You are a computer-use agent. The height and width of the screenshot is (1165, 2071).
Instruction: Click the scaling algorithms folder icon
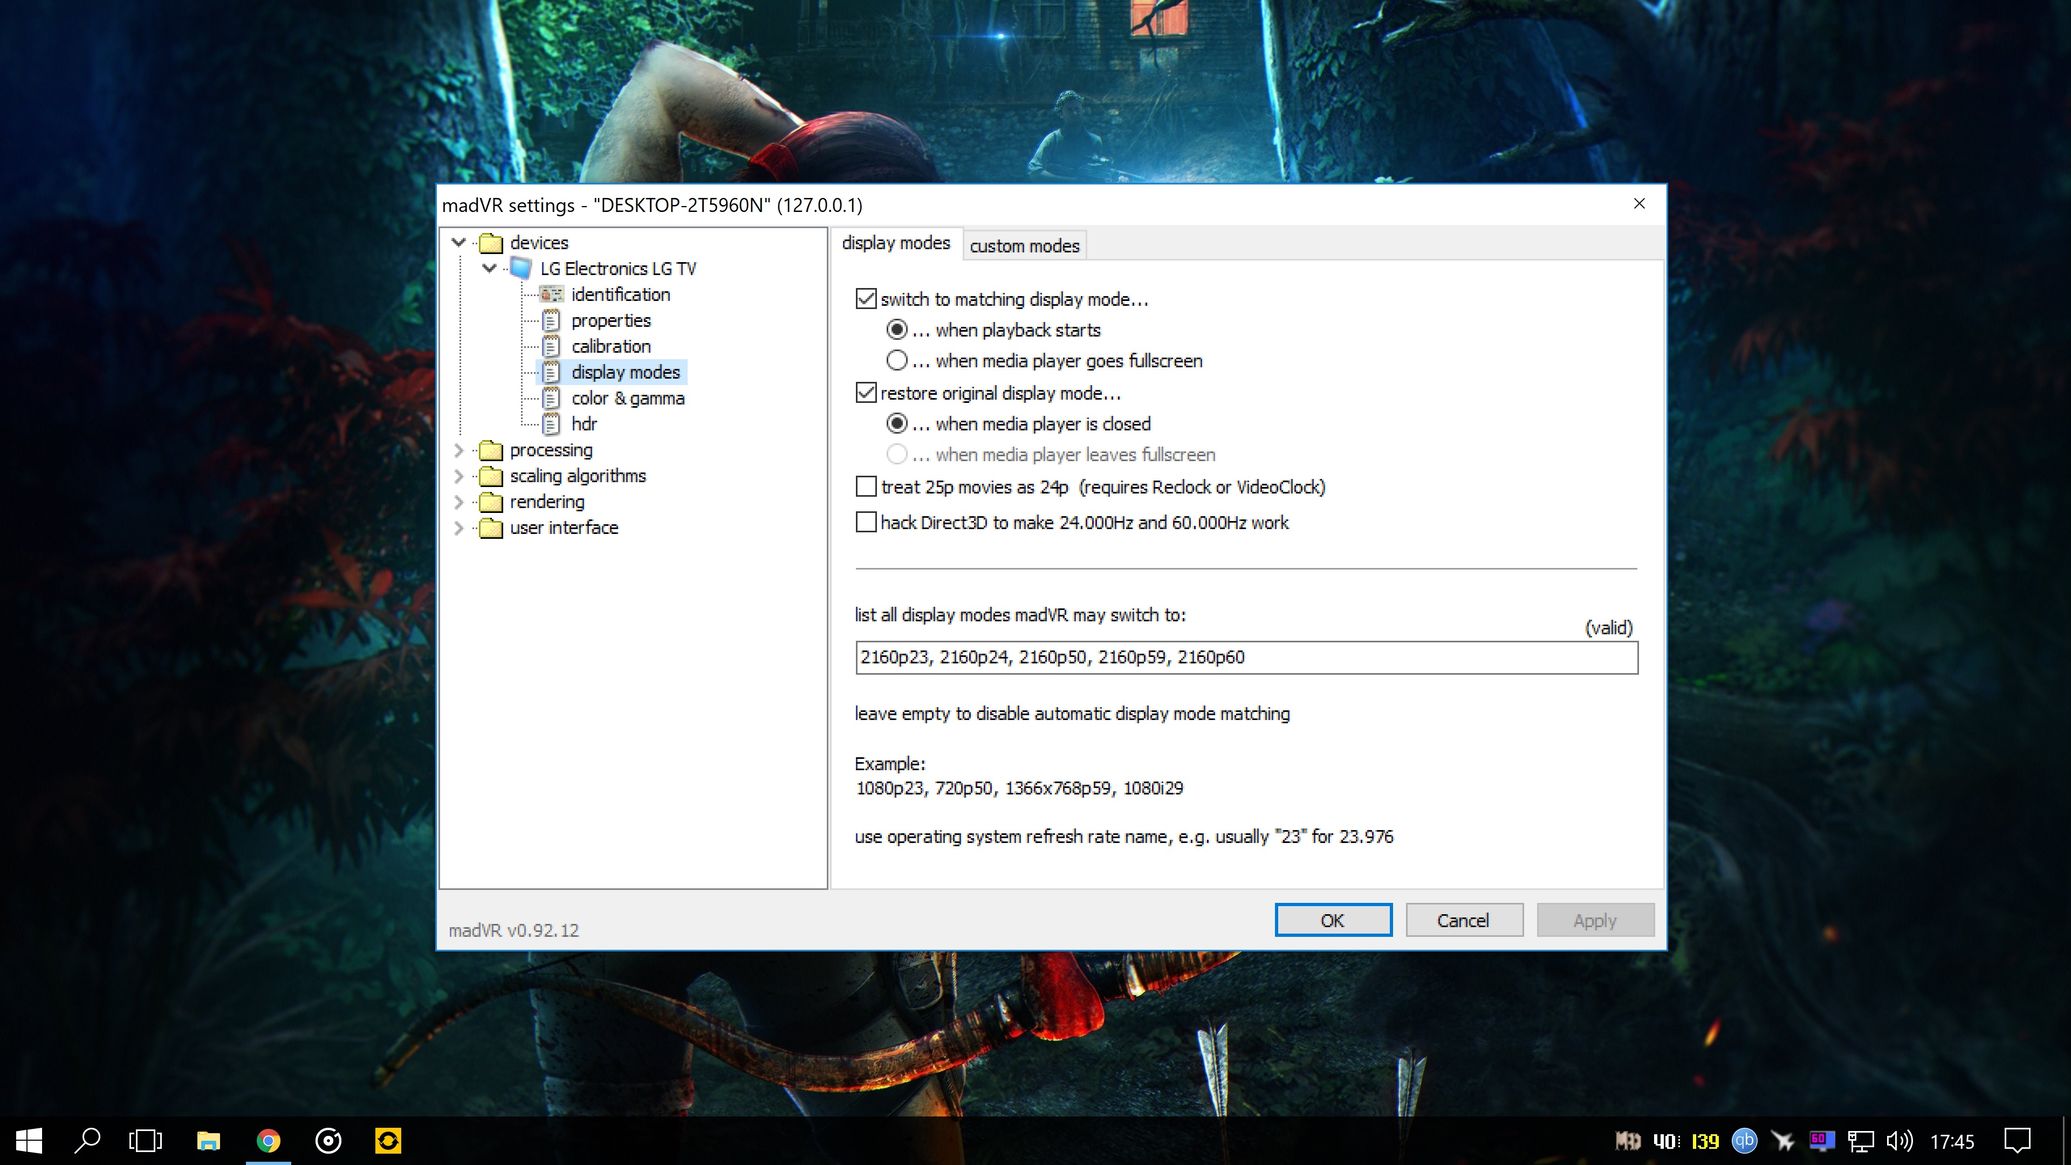tap(491, 476)
